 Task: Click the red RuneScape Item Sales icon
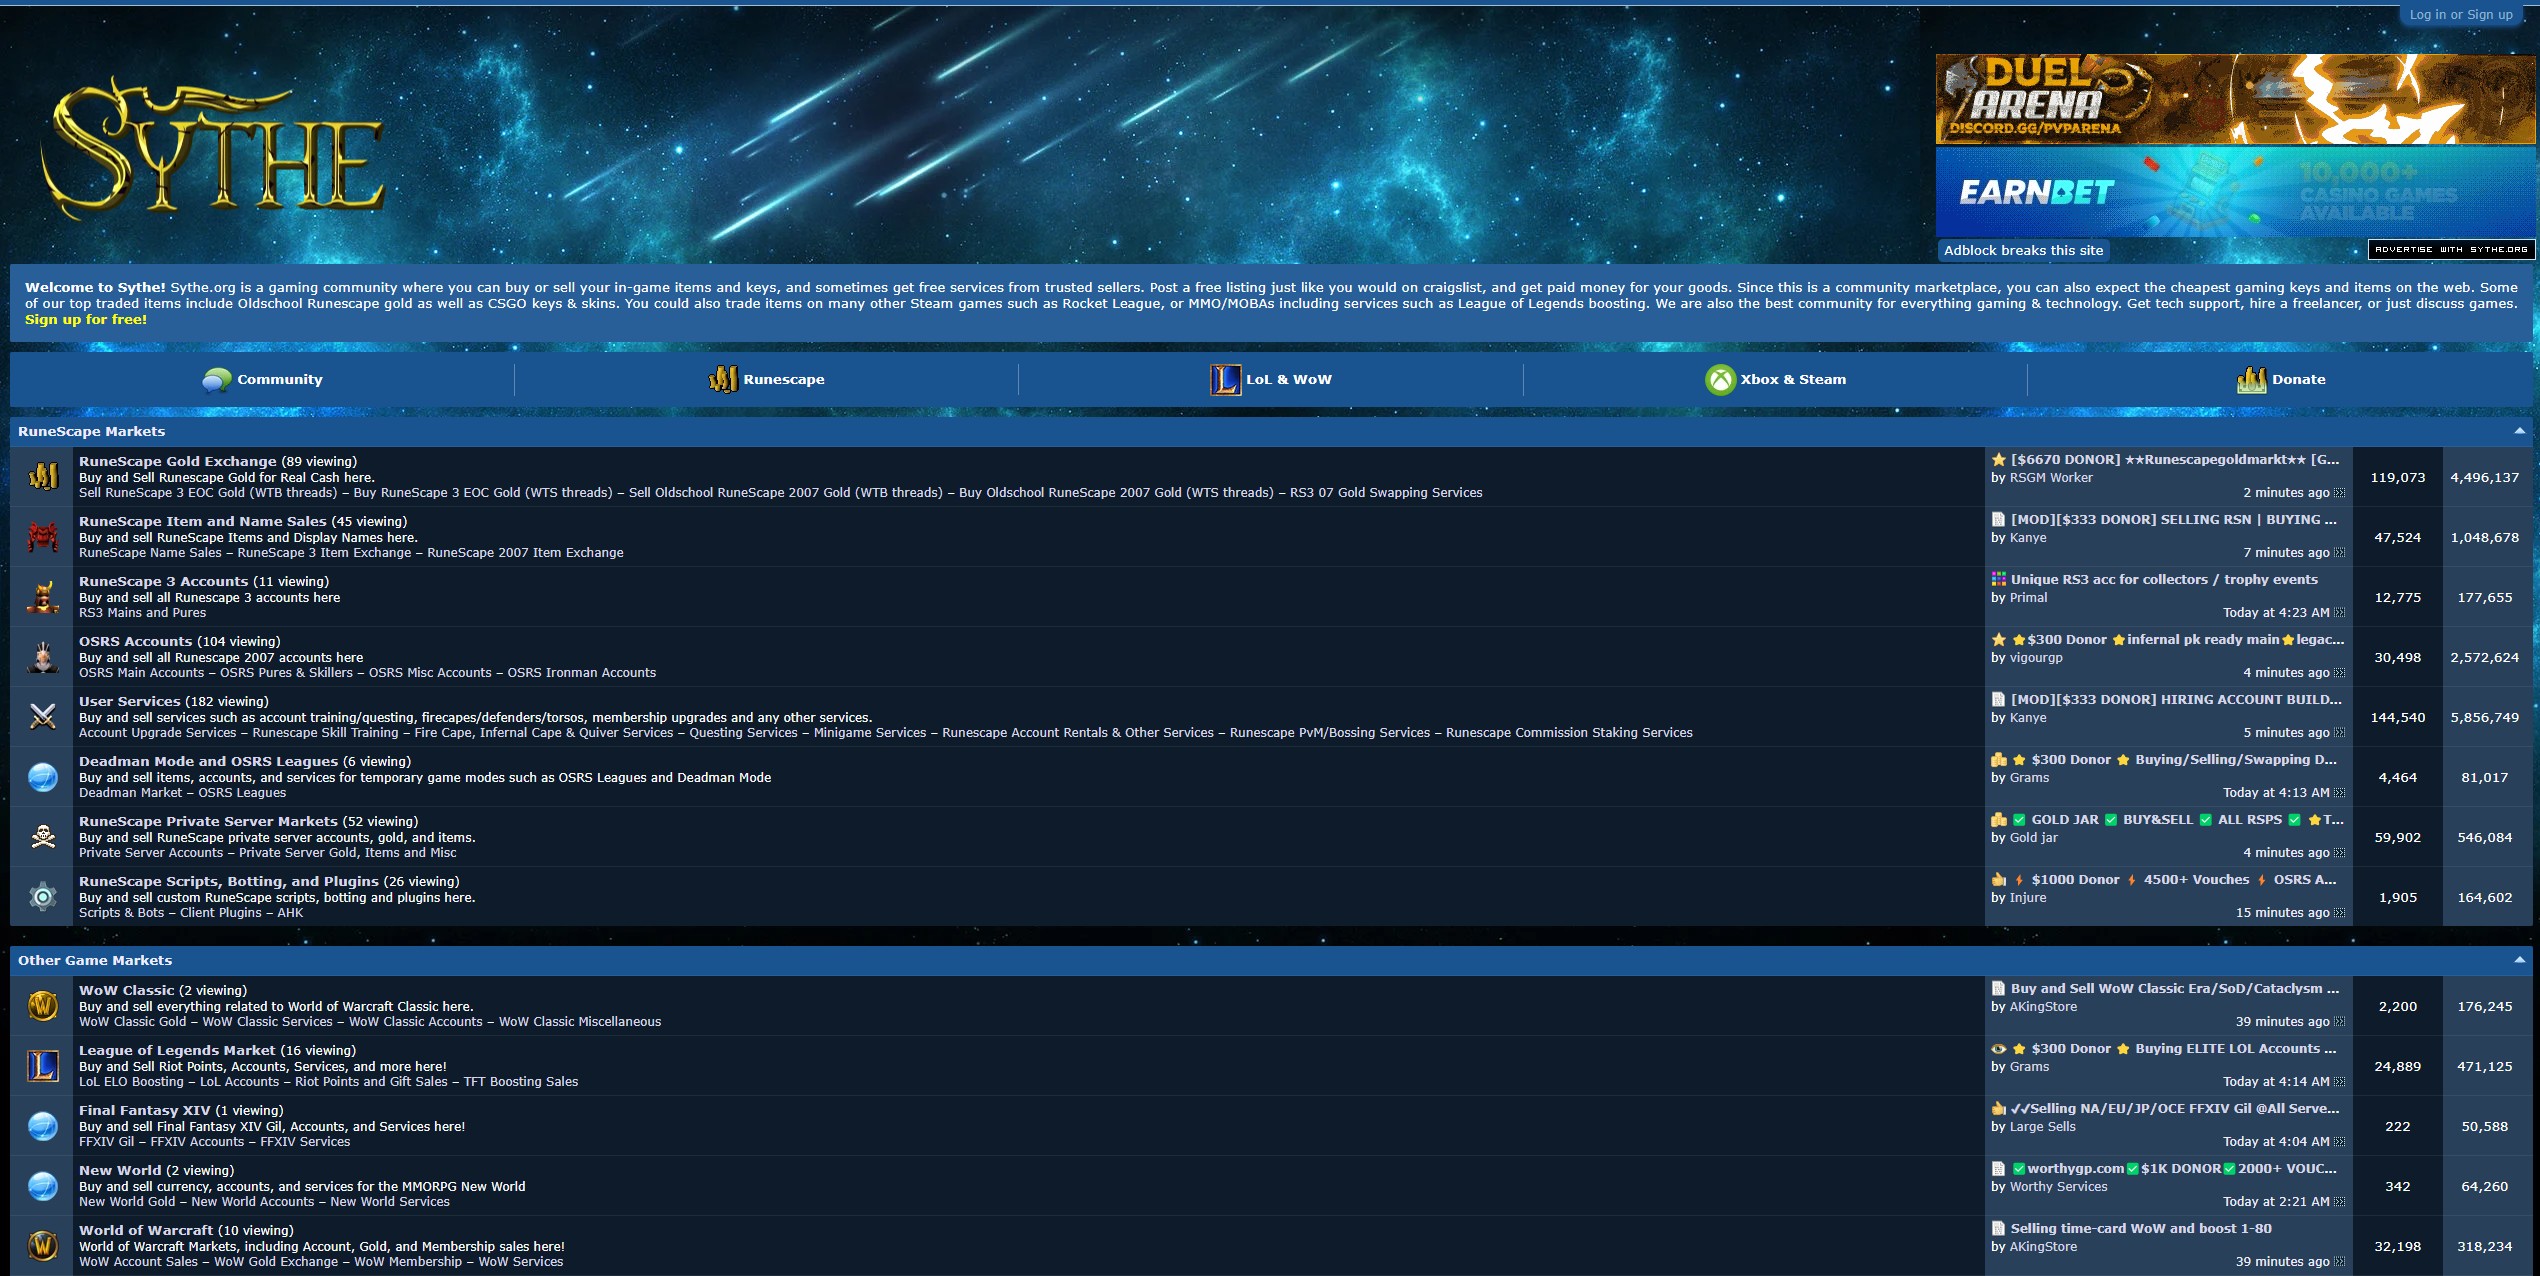[42, 537]
